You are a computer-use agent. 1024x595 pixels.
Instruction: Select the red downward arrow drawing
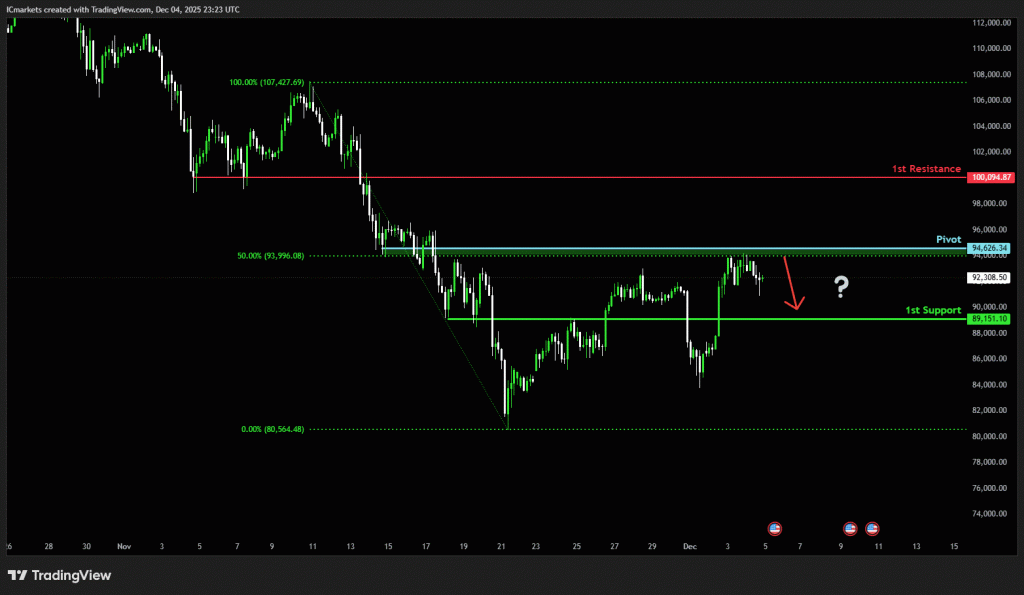[792, 285]
